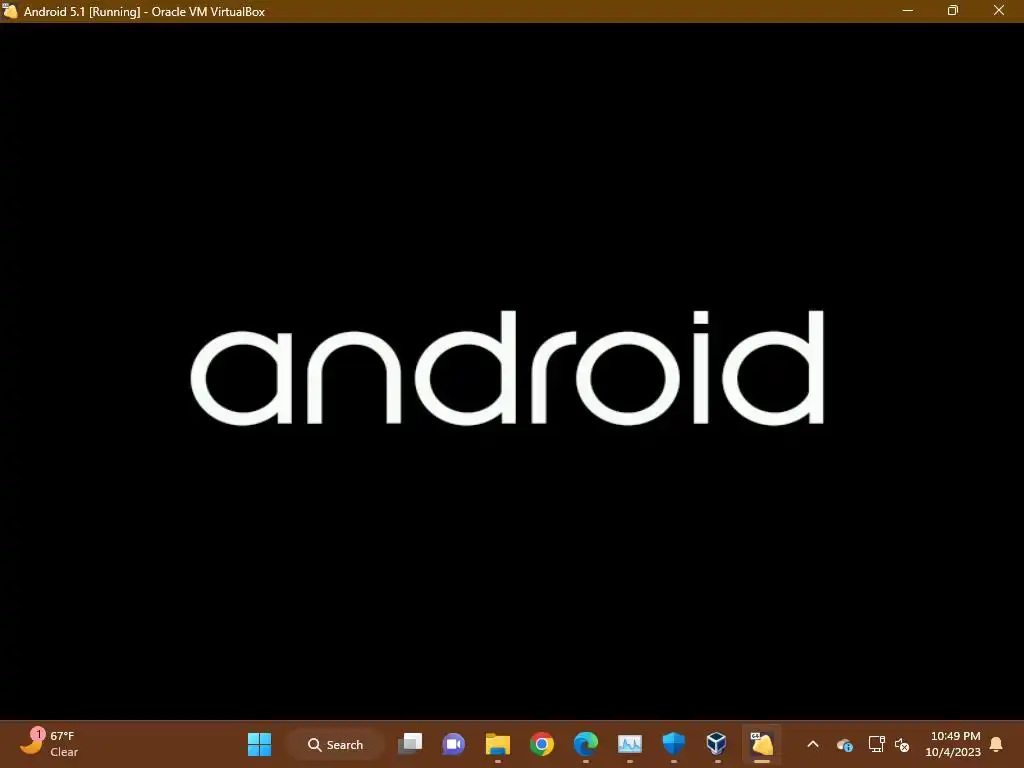Expand hidden system tray icons chevron
This screenshot has height=768, width=1024.
click(813, 744)
